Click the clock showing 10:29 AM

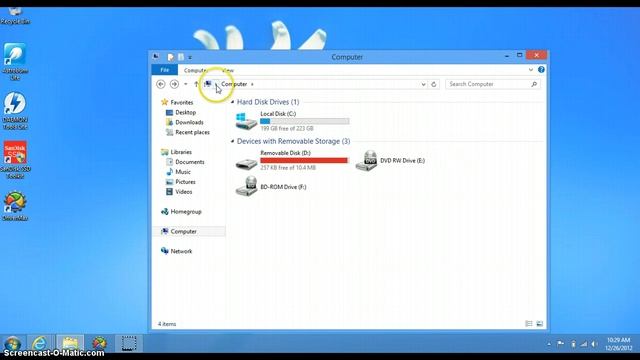(618, 340)
